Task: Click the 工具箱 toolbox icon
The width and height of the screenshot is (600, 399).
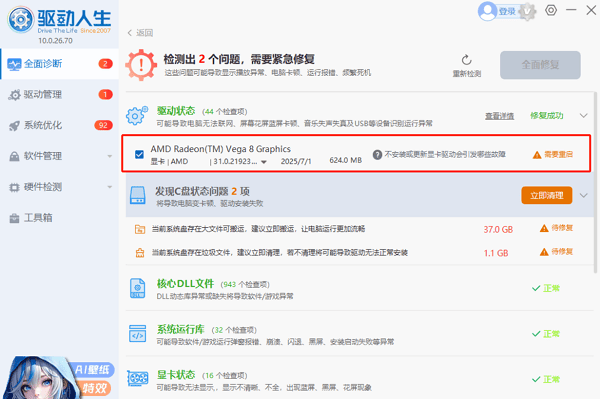Action: (x=15, y=218)
